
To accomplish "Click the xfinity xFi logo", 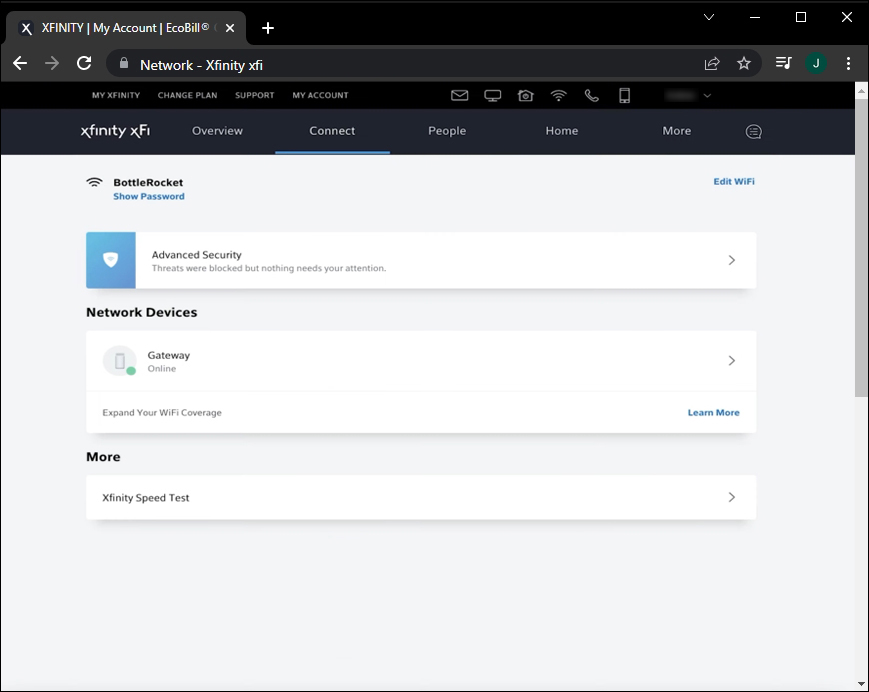I will coord(115,131).
